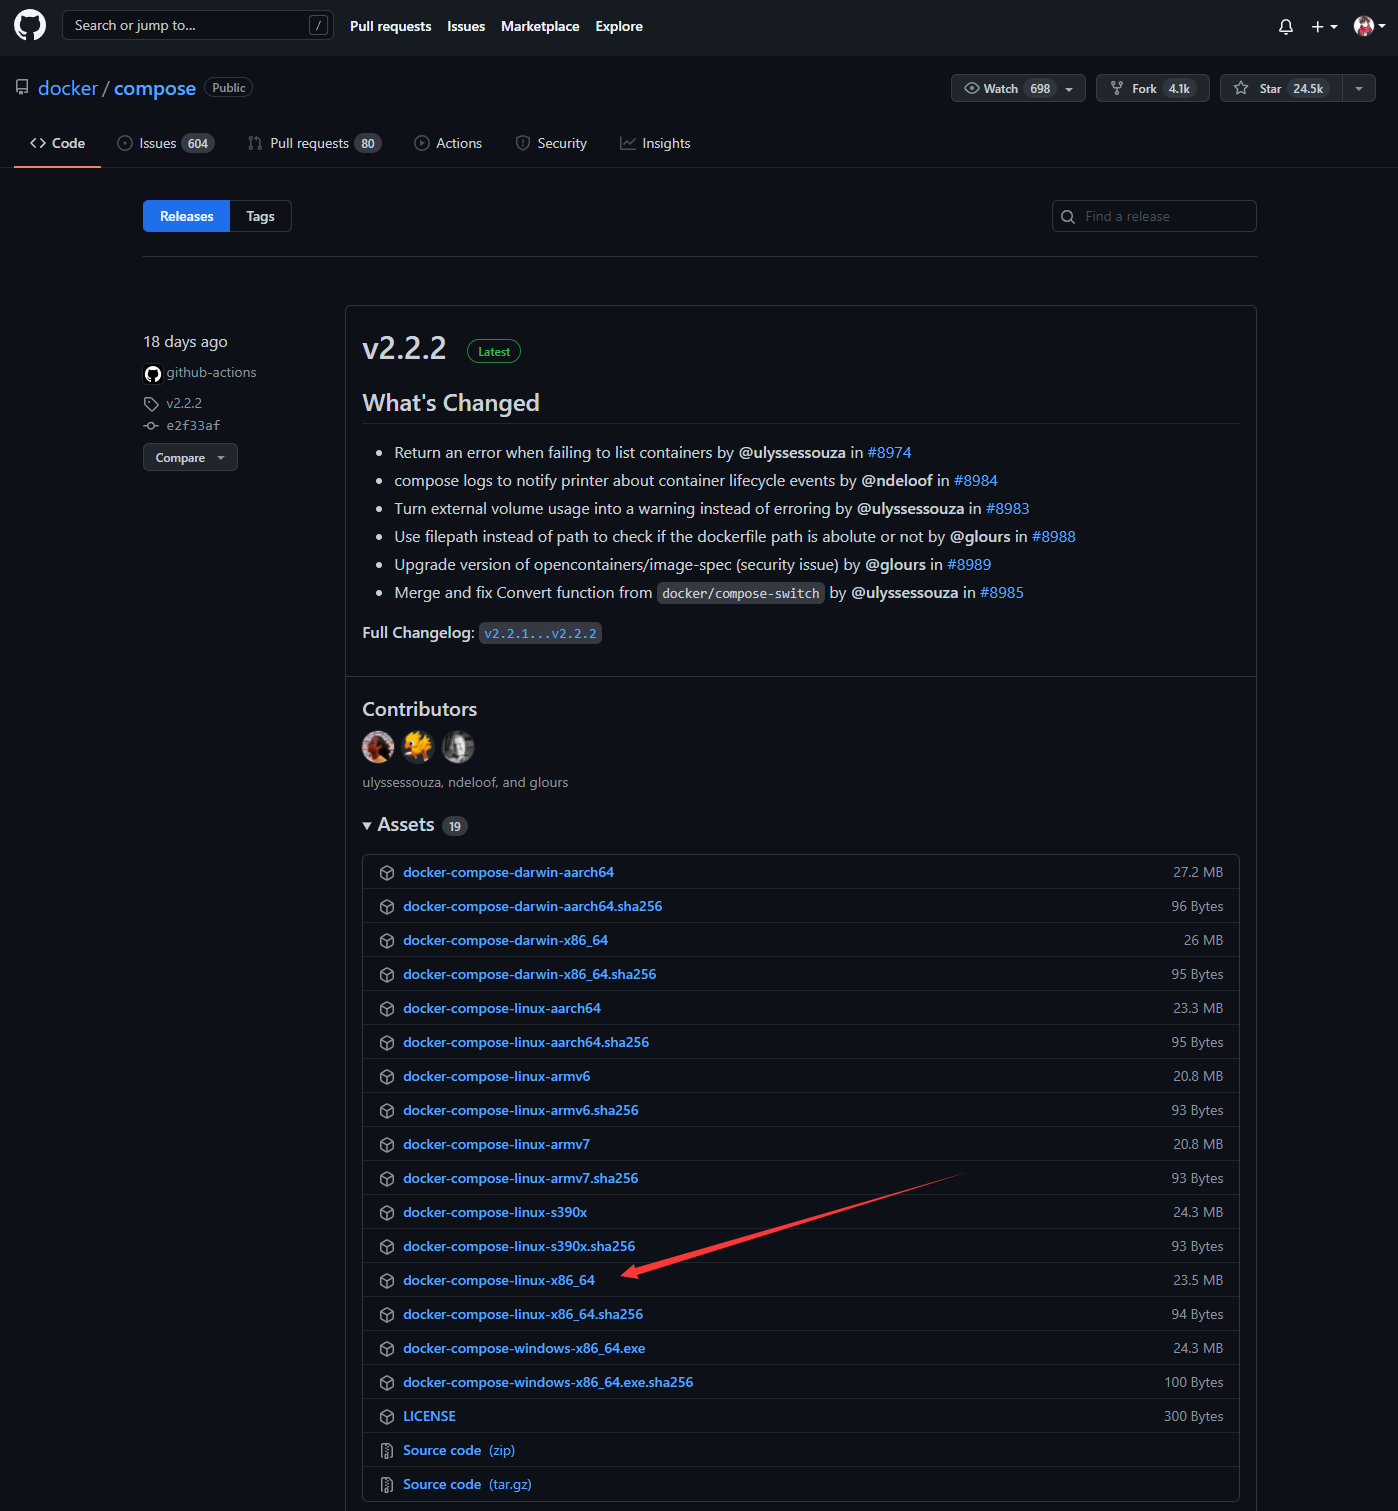Open the compose repository link

155,88
